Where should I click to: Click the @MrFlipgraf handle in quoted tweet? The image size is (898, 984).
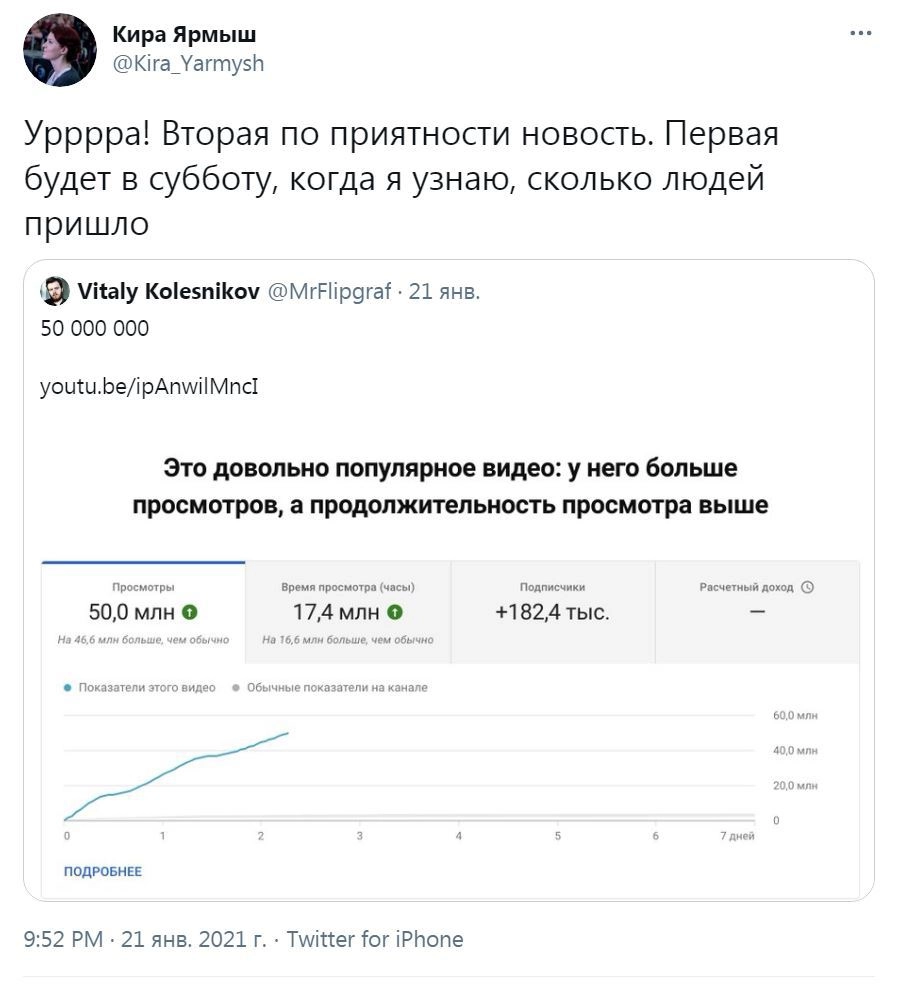pos(329,292)
